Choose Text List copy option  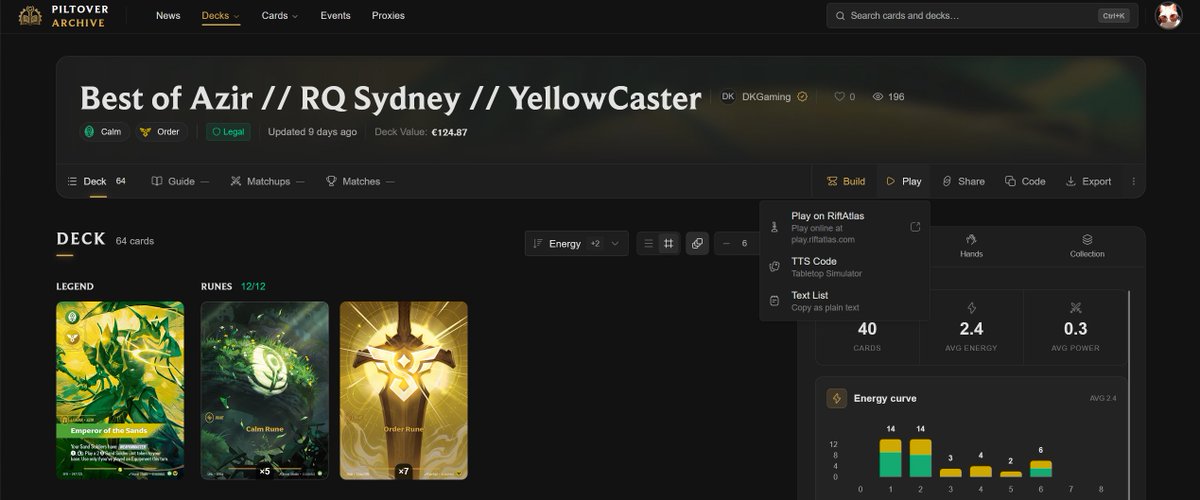844,301
